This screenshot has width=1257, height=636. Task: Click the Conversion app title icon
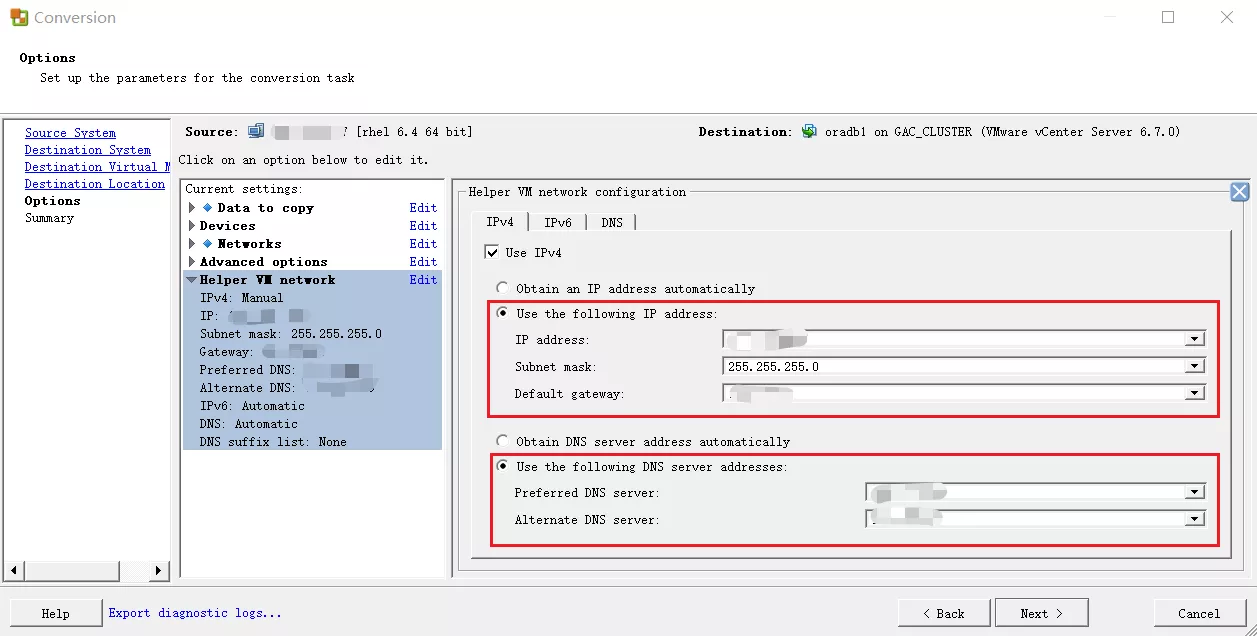18,18
